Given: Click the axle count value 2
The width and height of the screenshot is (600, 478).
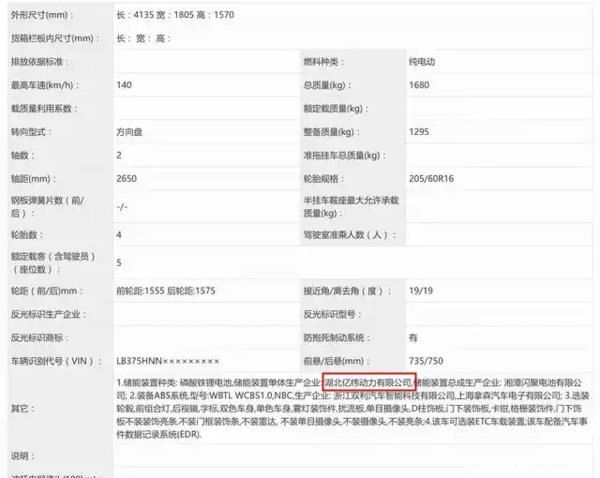Looking at the screenshot, I should click(x=119, y=155).
